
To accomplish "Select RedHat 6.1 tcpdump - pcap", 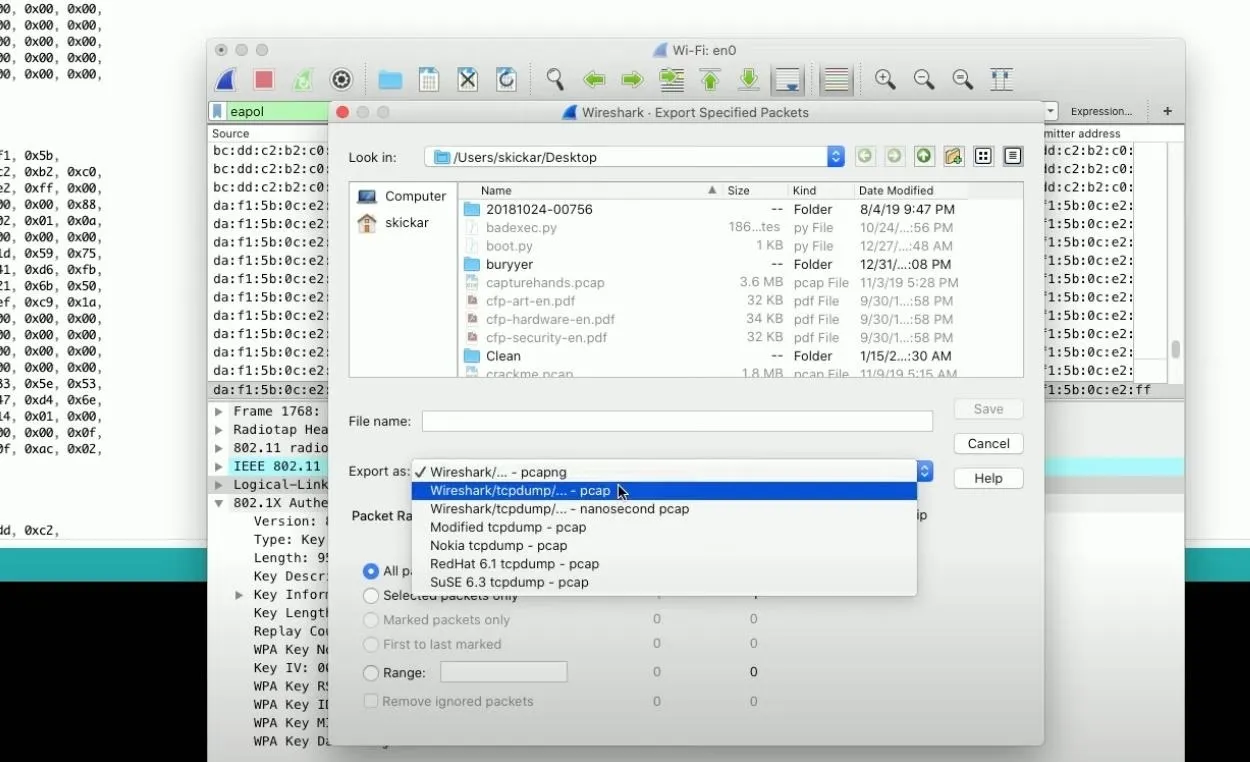I will (x=664, y=564).
